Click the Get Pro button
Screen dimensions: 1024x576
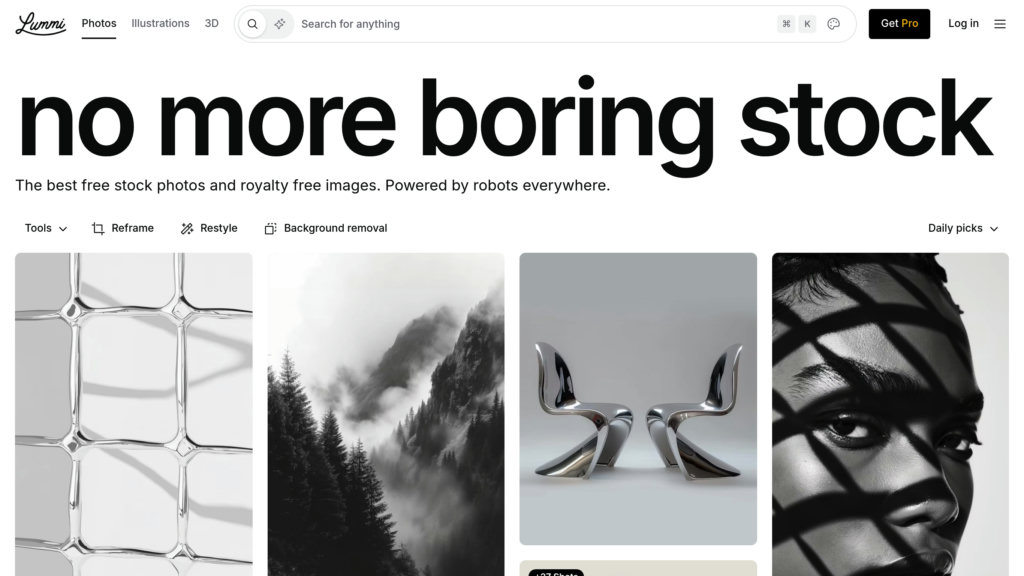pos(899,24)
